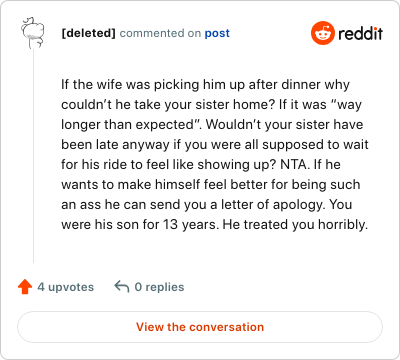Click the Reddit snoo logo icon
This screenshot has height=360, width=400.
point(323,33)
